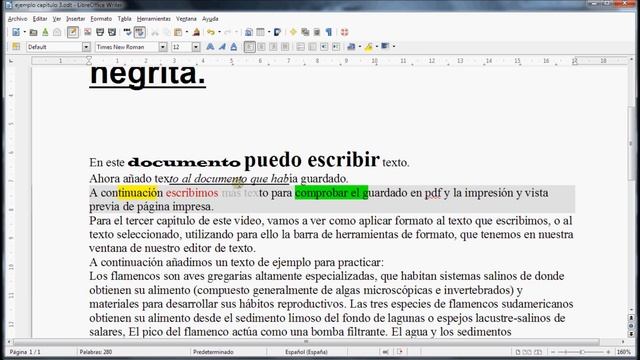The image size is (640, 360).
Task: Save the document using the green Save icon
Action: (45, 32)
